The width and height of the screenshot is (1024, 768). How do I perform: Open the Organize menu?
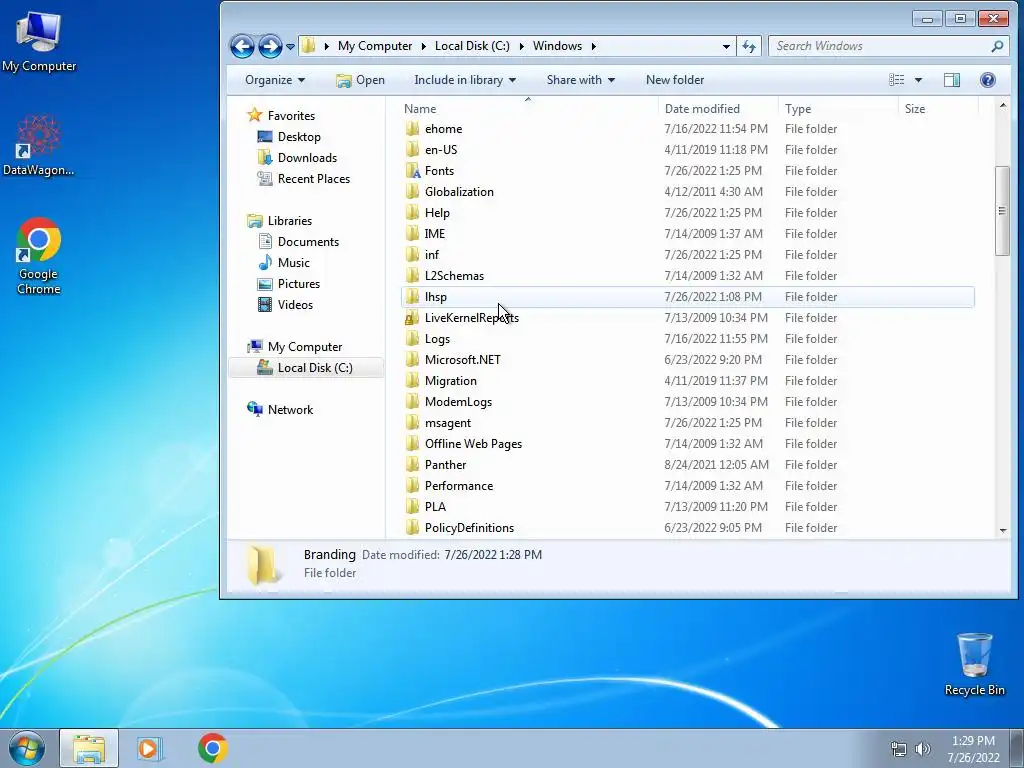[x=275, y=80]
